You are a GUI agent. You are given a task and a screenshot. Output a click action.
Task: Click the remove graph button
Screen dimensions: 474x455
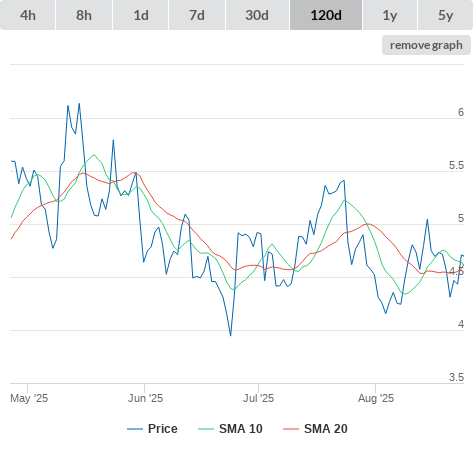(x=426, y=45)
